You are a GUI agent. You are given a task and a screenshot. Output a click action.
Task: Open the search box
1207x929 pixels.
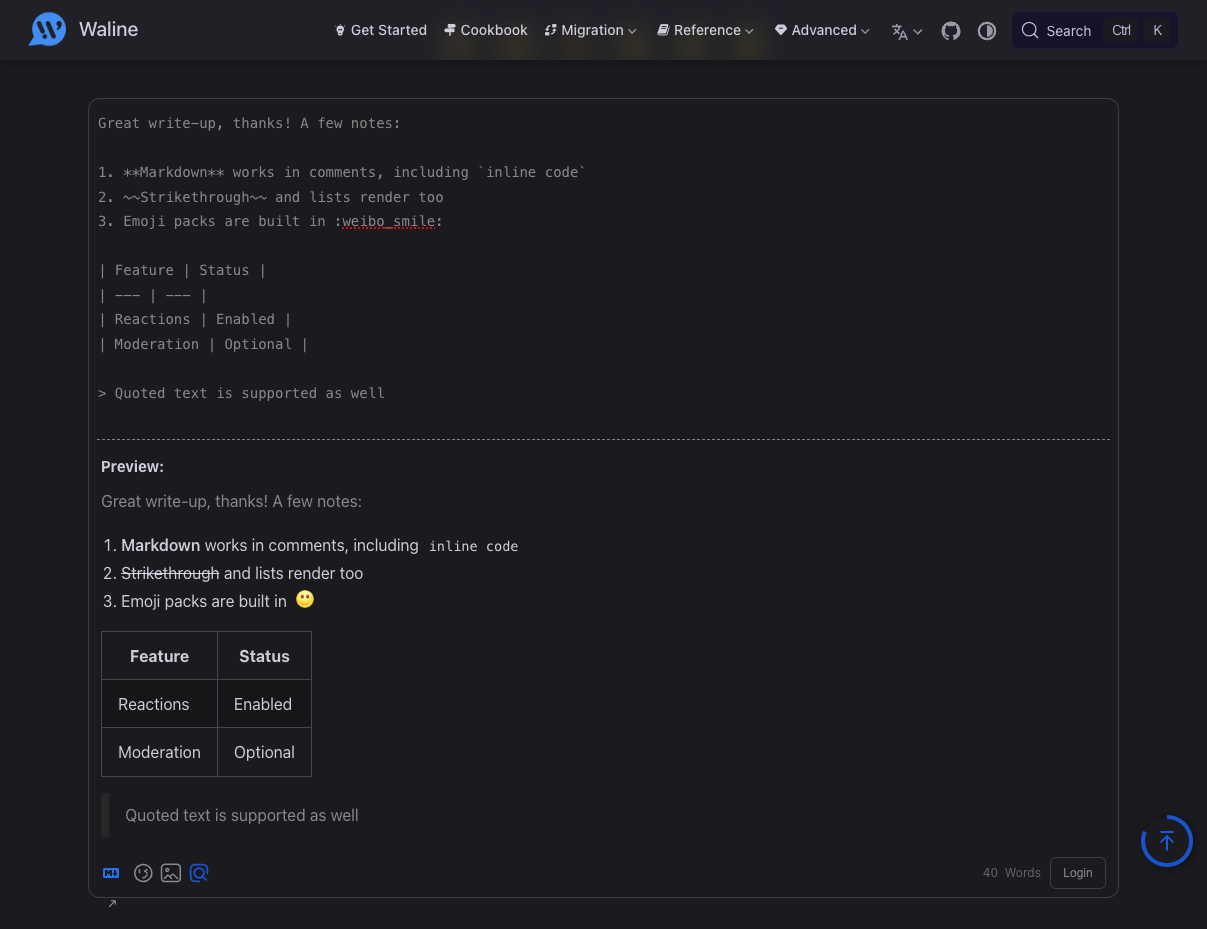1095,30
